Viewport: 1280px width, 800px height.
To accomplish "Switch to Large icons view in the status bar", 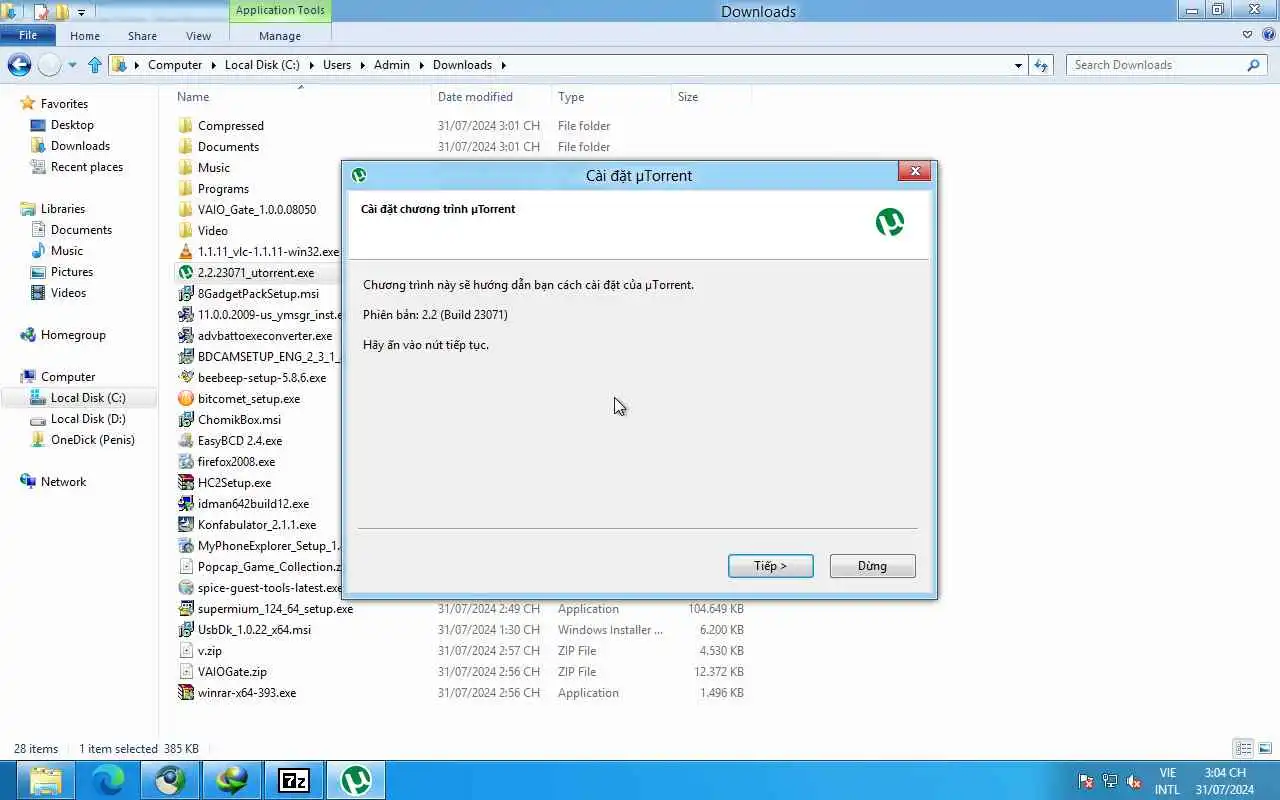I will coord(1265,748).
